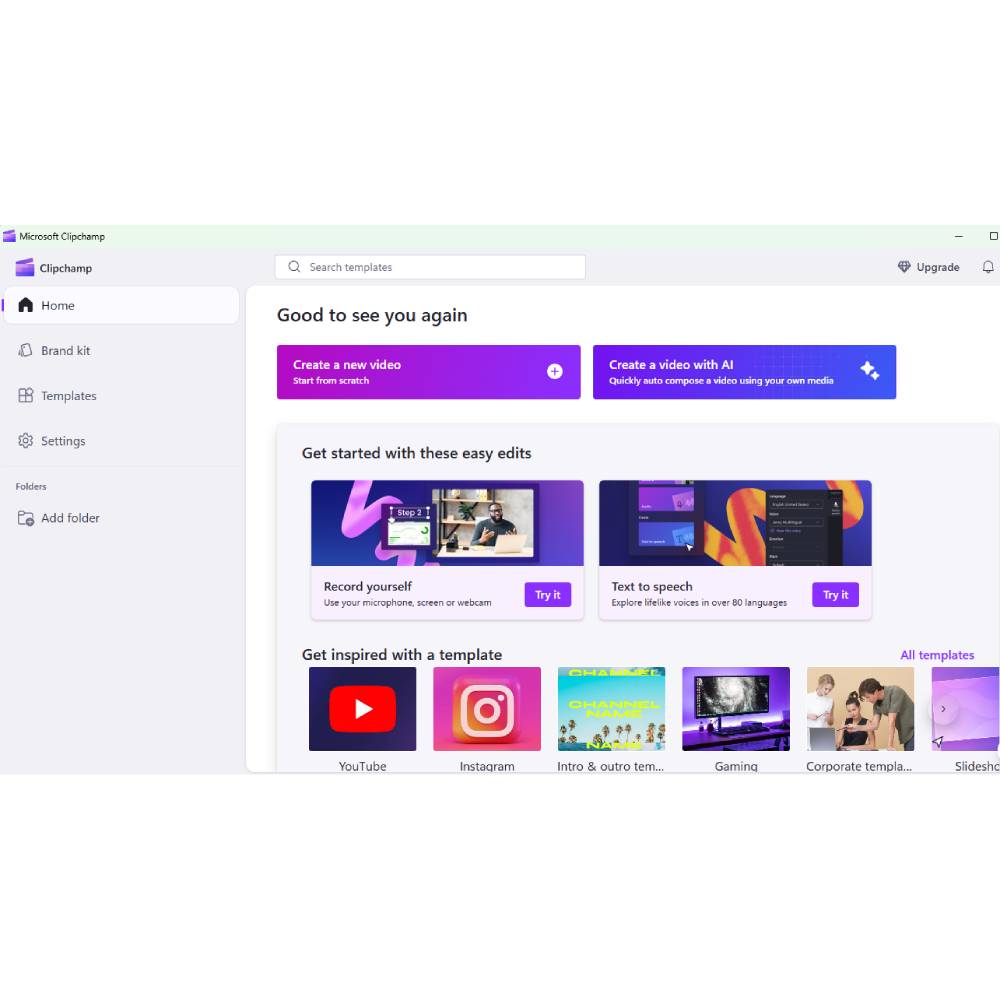Open Settings via the gear icon
Image resolution: width=1000 pixels, height=1000 pixels.
(25, 440)
